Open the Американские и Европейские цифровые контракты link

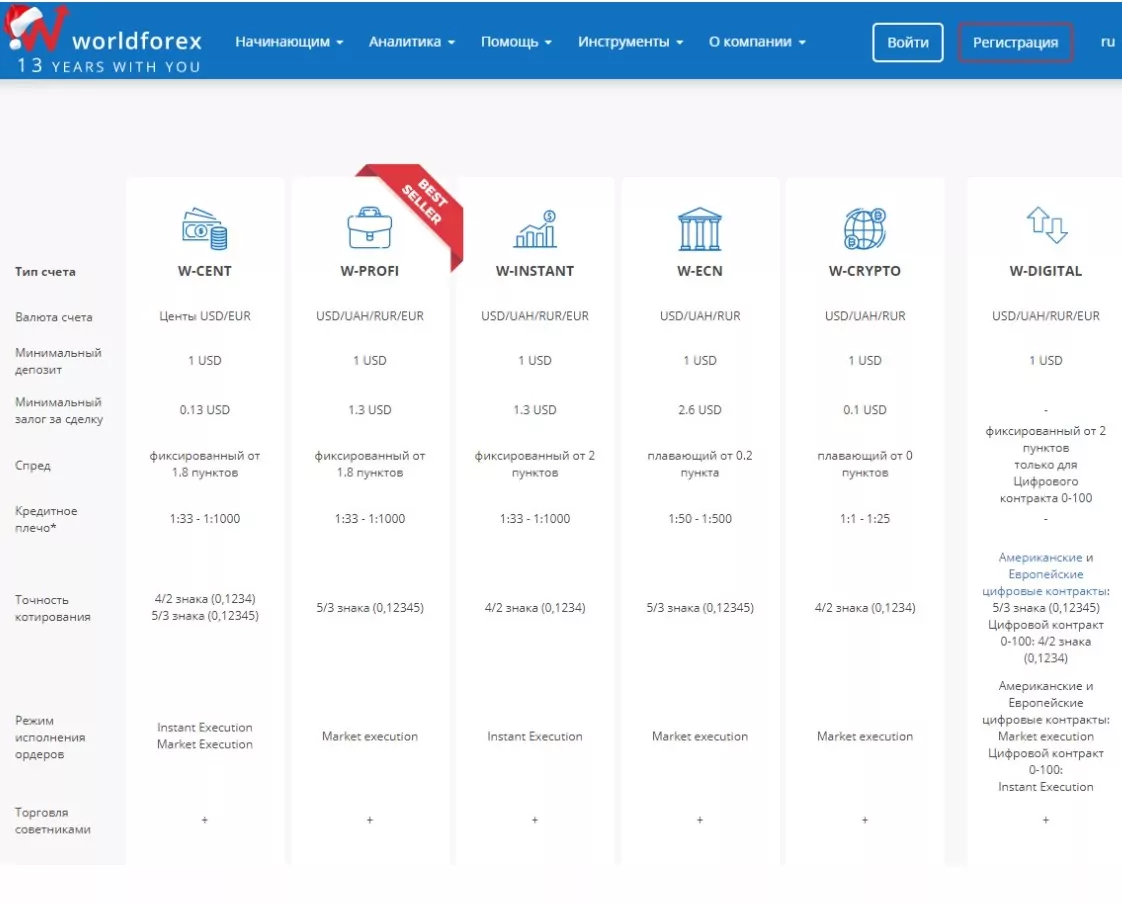point(1045,574)
